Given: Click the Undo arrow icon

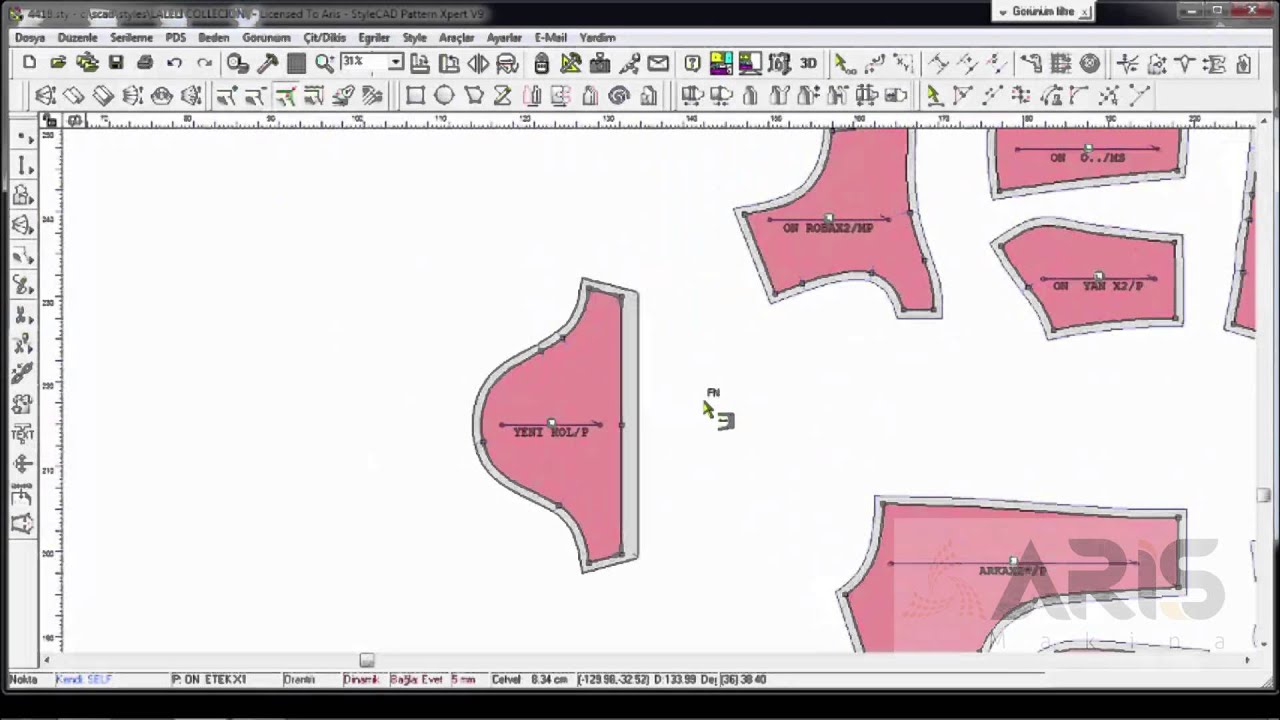Looking at the screenshot, I should pyautogui.click(x=175, y=63).
